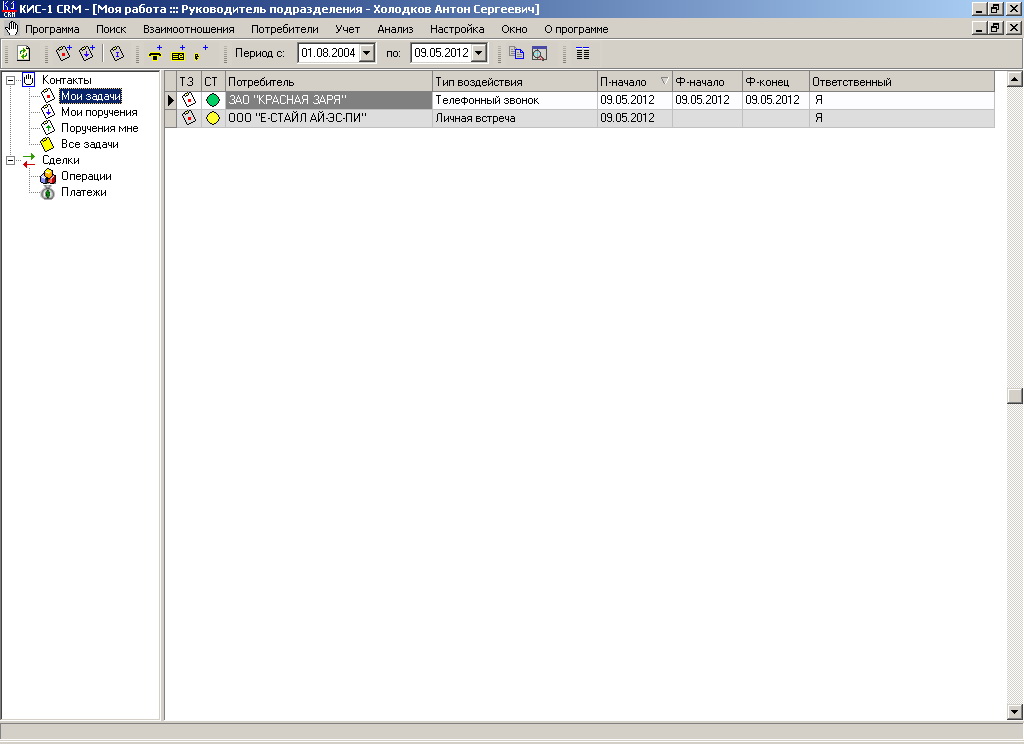Screen dimensions: 1024x744
Task: Open the Потребители menu
Action: pos(285,29)
